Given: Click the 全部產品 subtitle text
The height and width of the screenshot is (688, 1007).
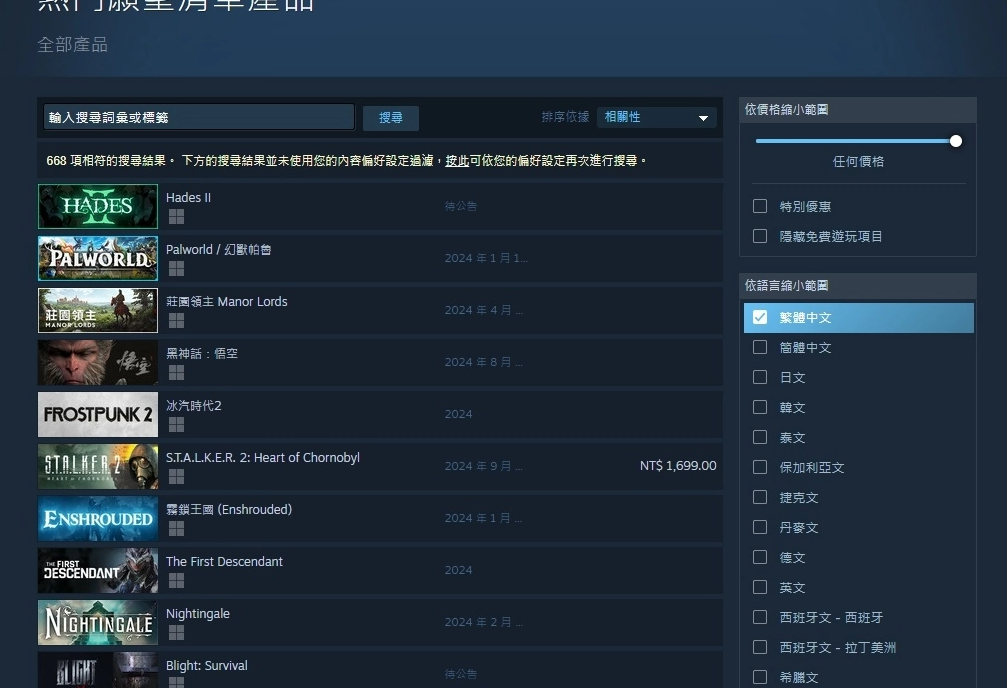Looking at the screenshot, I should coord(73,45).
